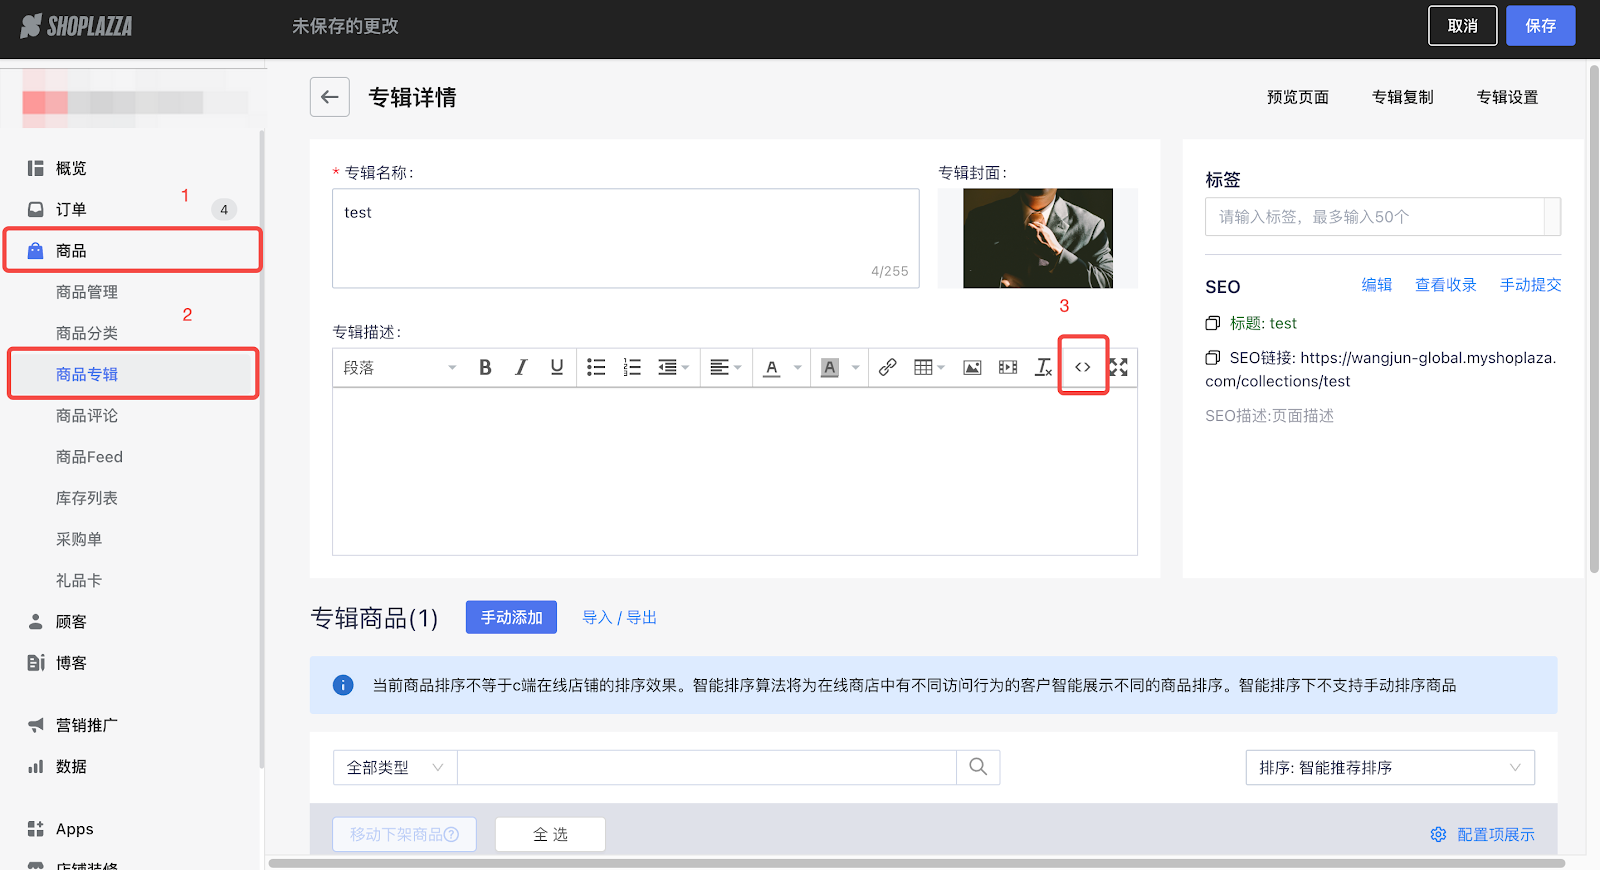Copy the SEO link using its icon
Image resolution: width=1600 pixels, height=870 pixels.
click(1213, 357)
